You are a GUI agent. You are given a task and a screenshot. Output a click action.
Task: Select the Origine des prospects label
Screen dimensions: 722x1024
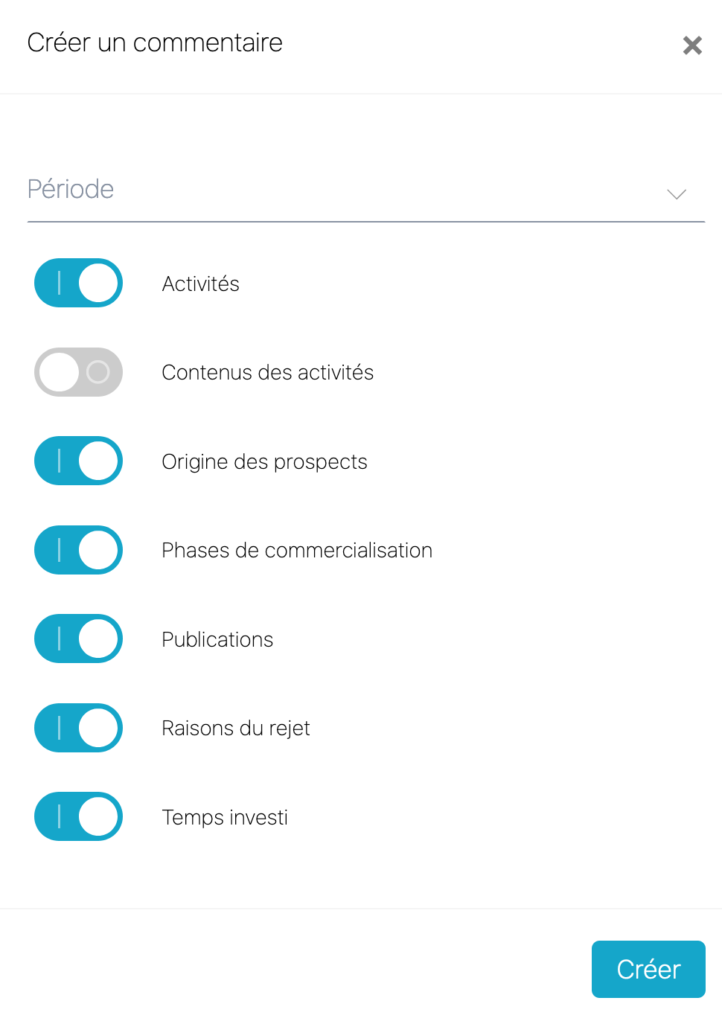(265, 462)
